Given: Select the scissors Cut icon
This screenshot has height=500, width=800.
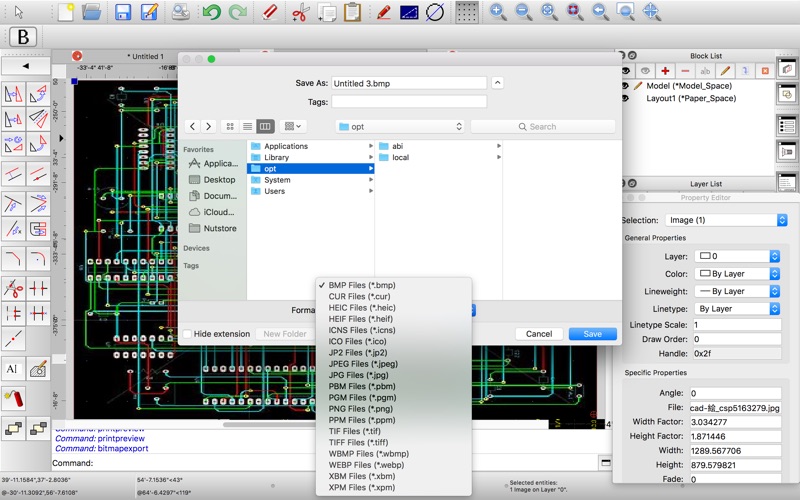Looking at the screenshot, I should pos(299,13).
